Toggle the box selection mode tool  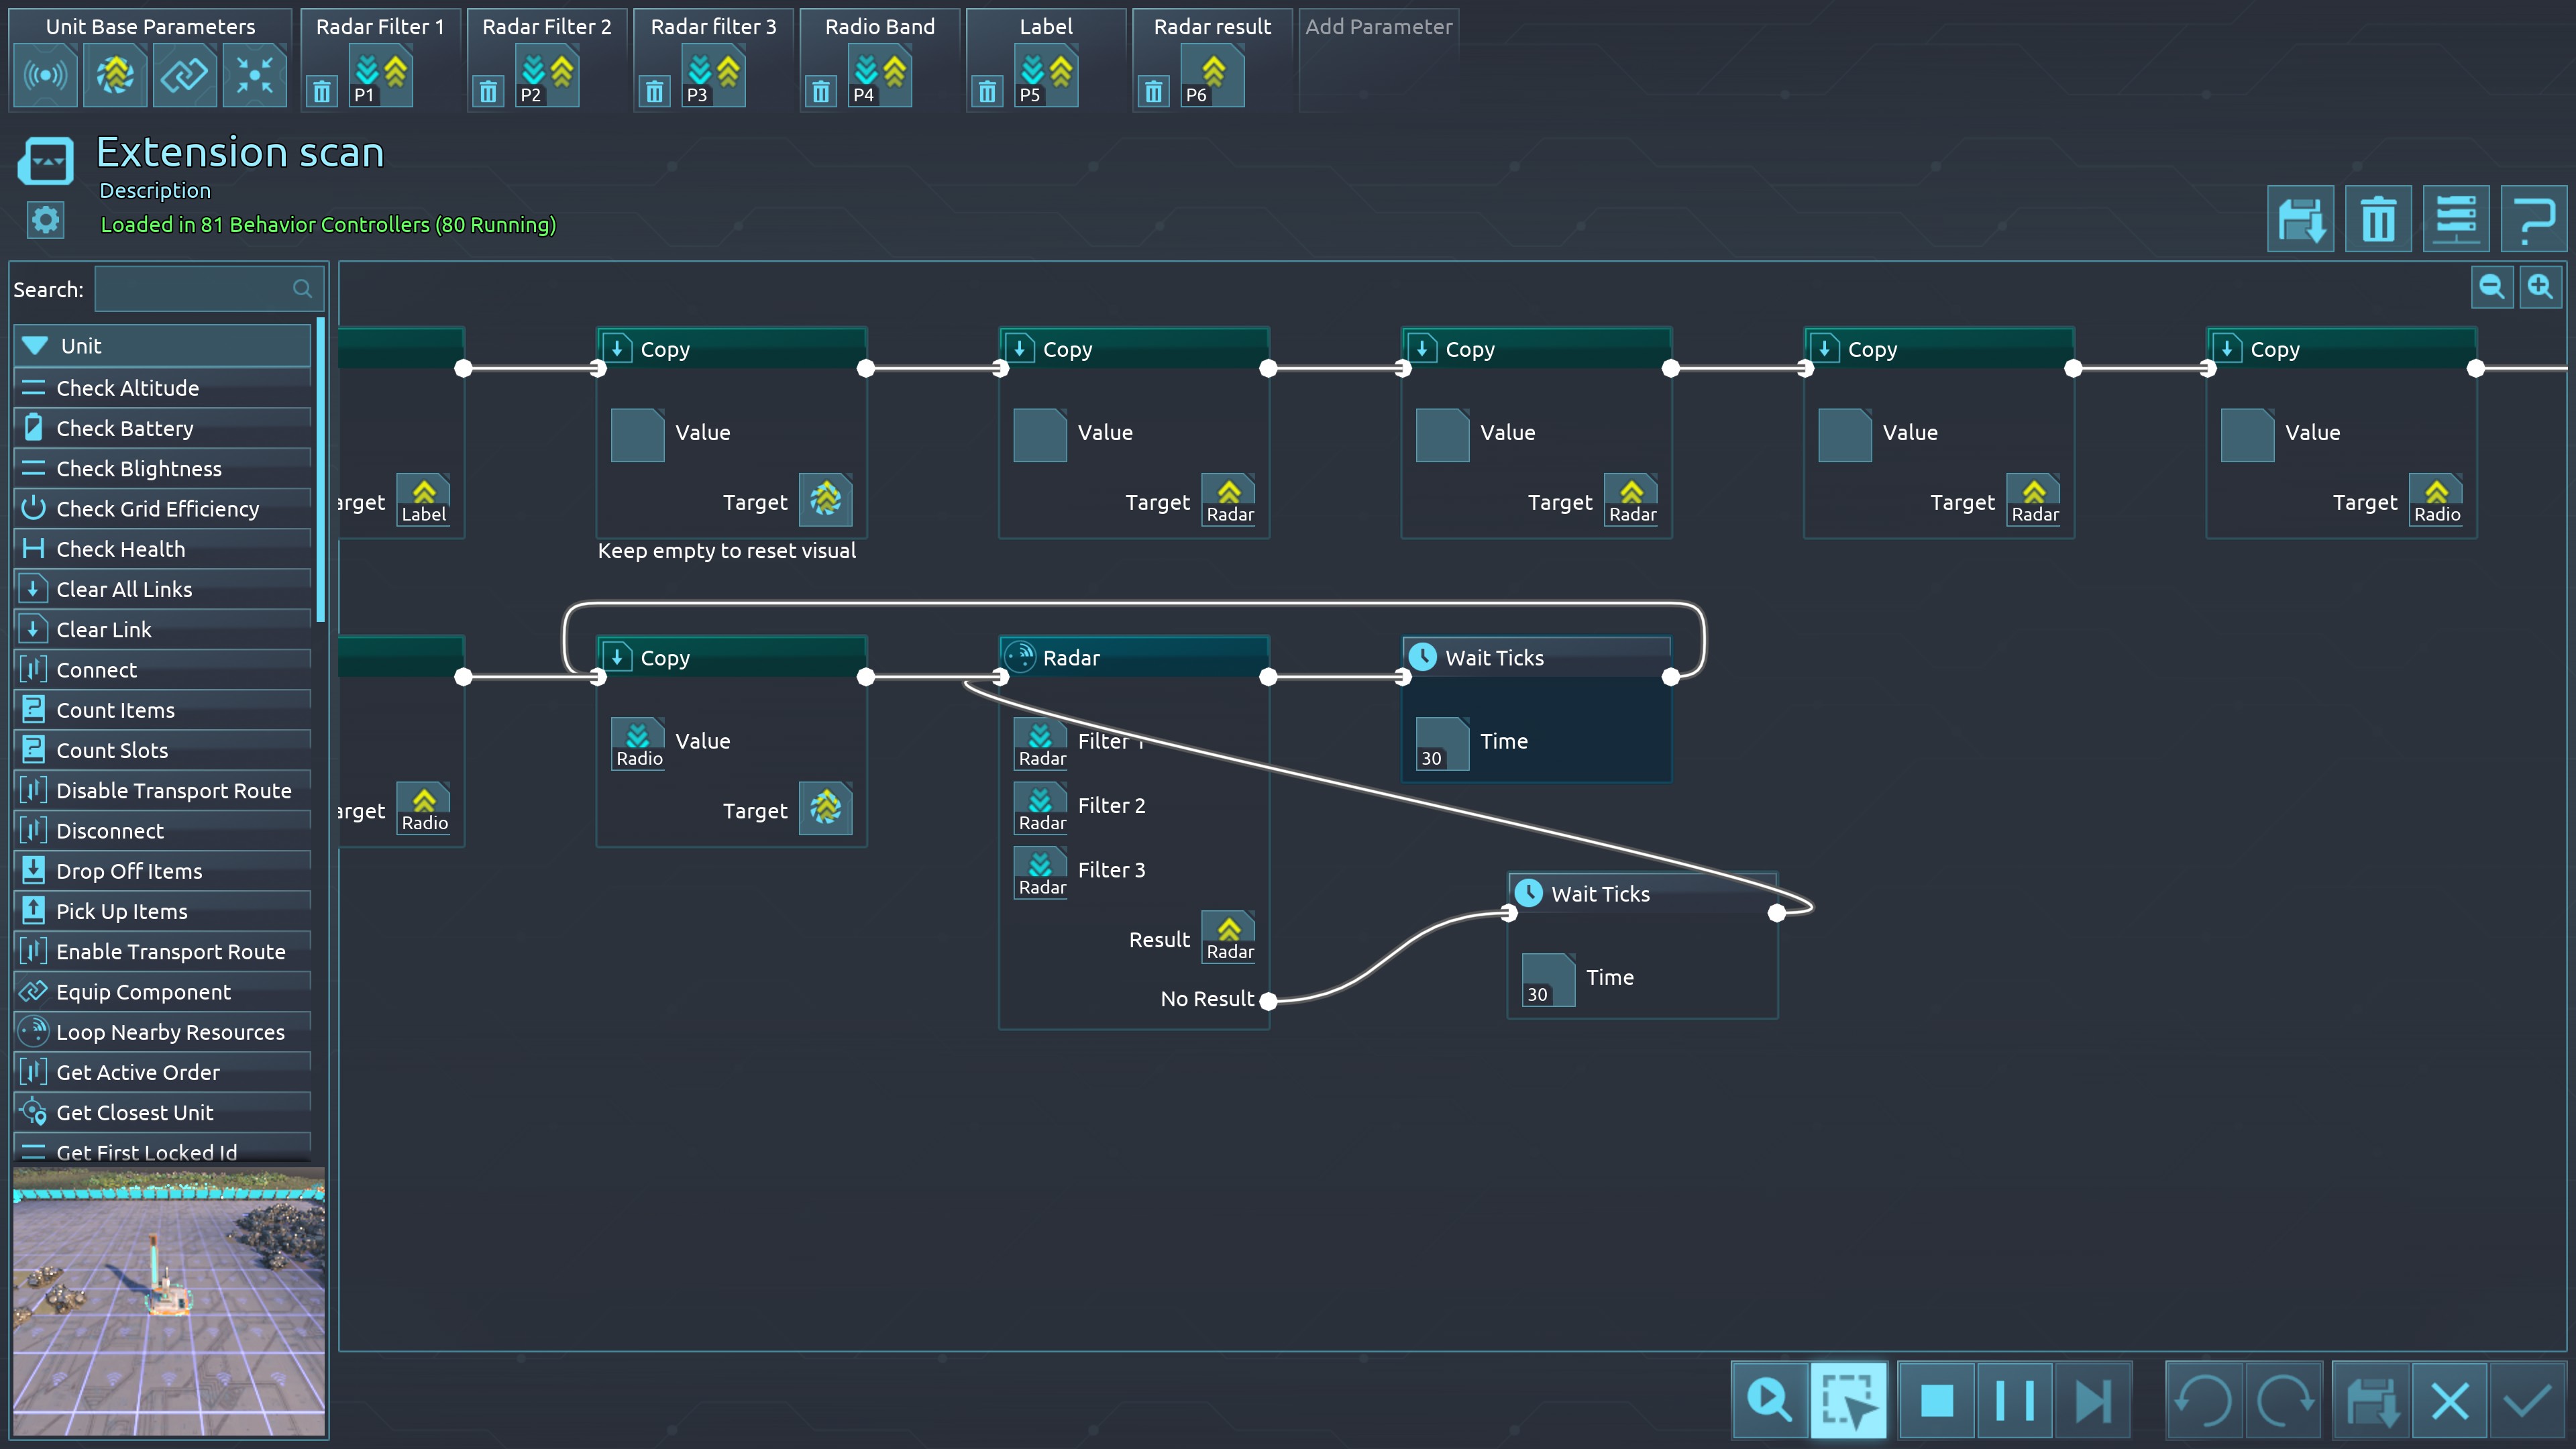[x=1848, y=1400]
